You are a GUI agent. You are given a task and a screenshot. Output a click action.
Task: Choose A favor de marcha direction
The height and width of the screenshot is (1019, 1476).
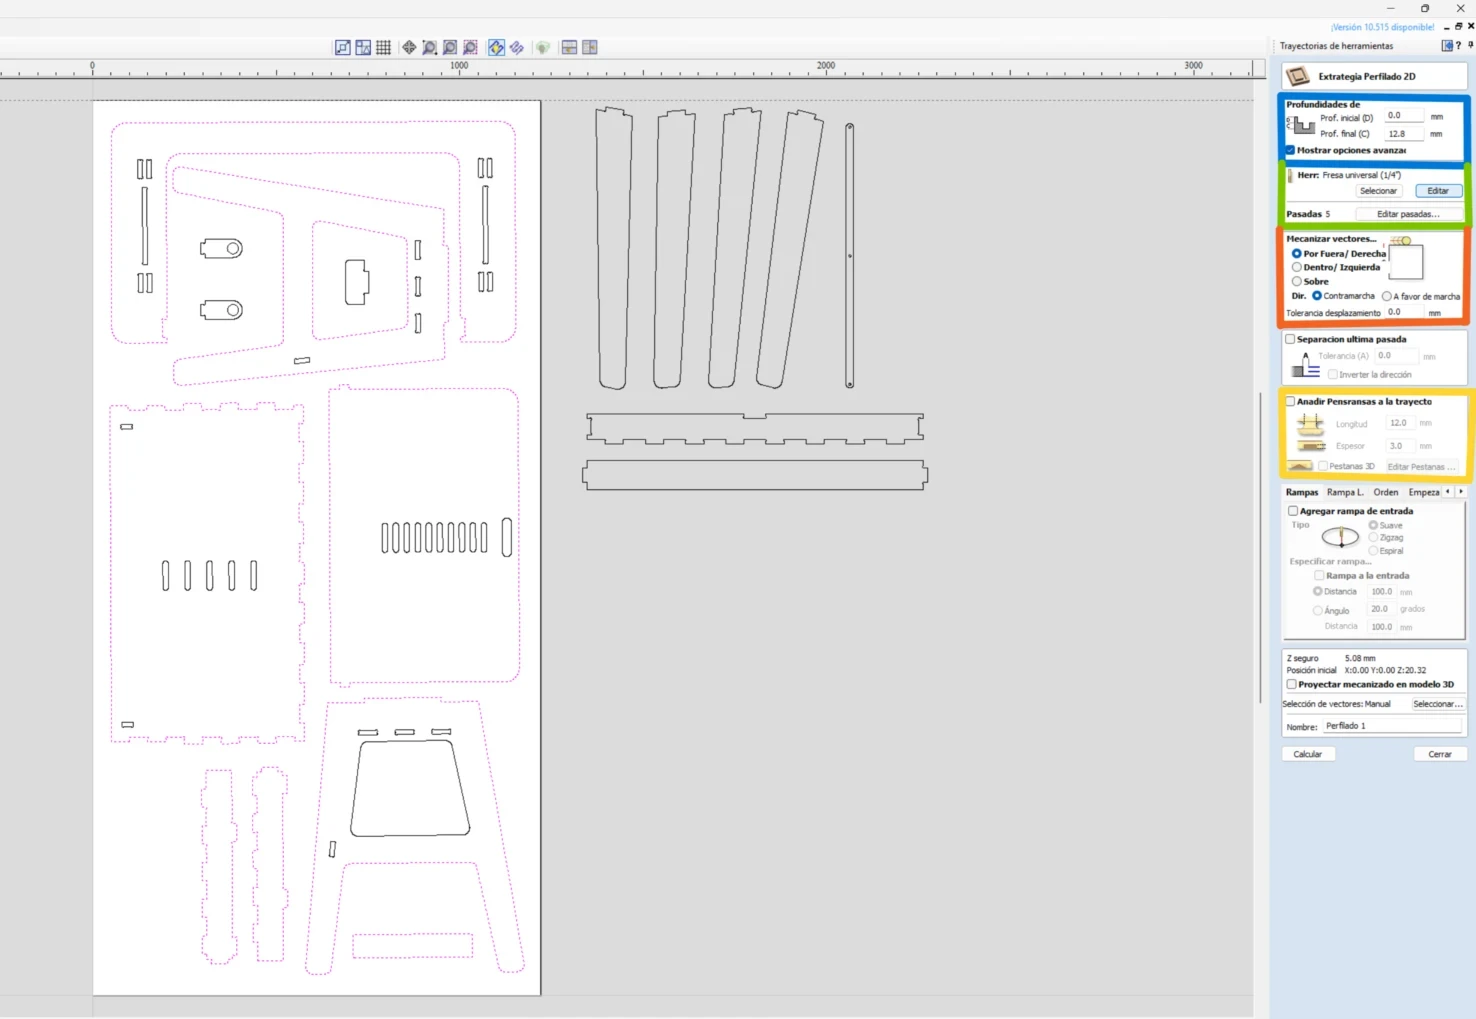click(x=1386, y=296)
